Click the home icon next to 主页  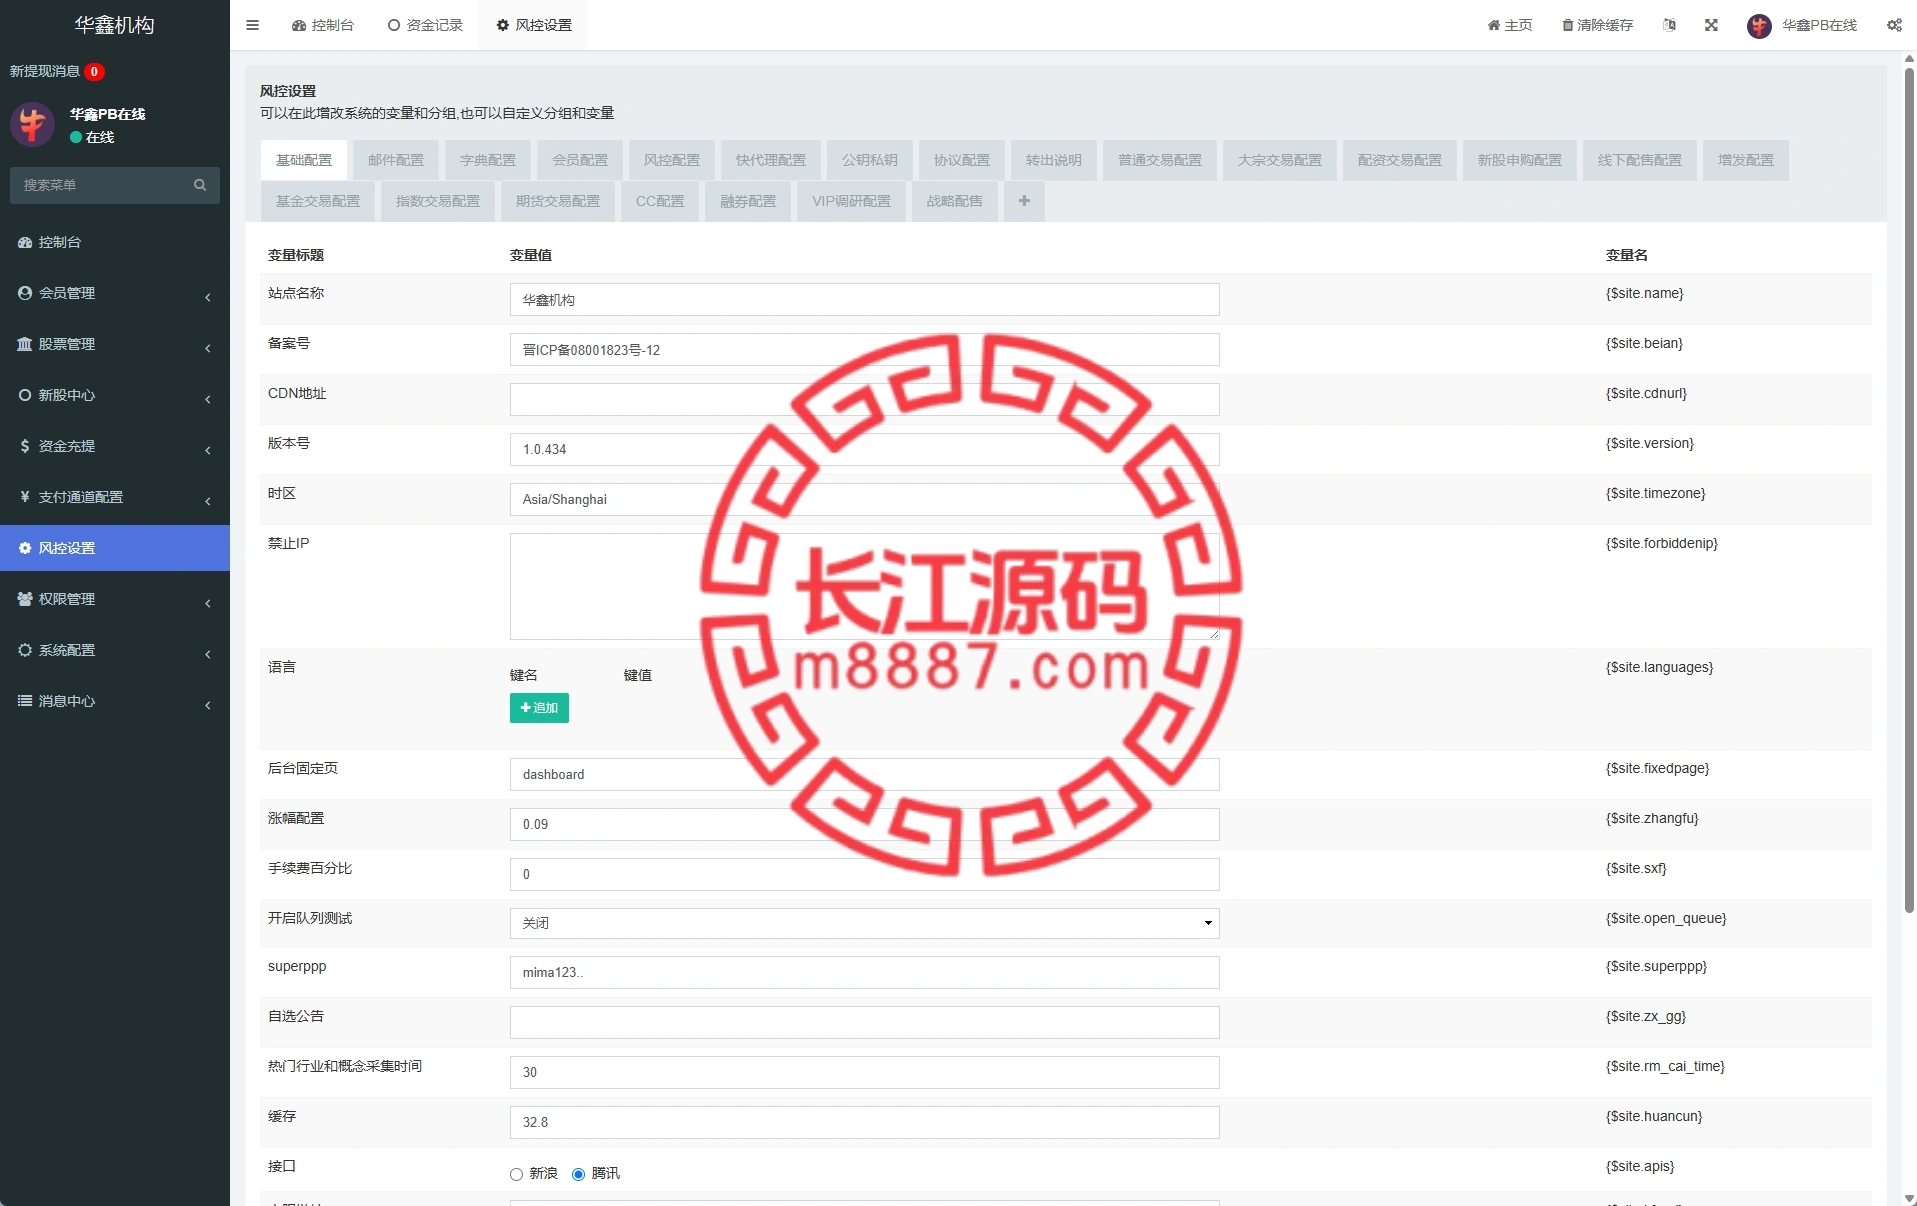click(x=1493, y=25)
